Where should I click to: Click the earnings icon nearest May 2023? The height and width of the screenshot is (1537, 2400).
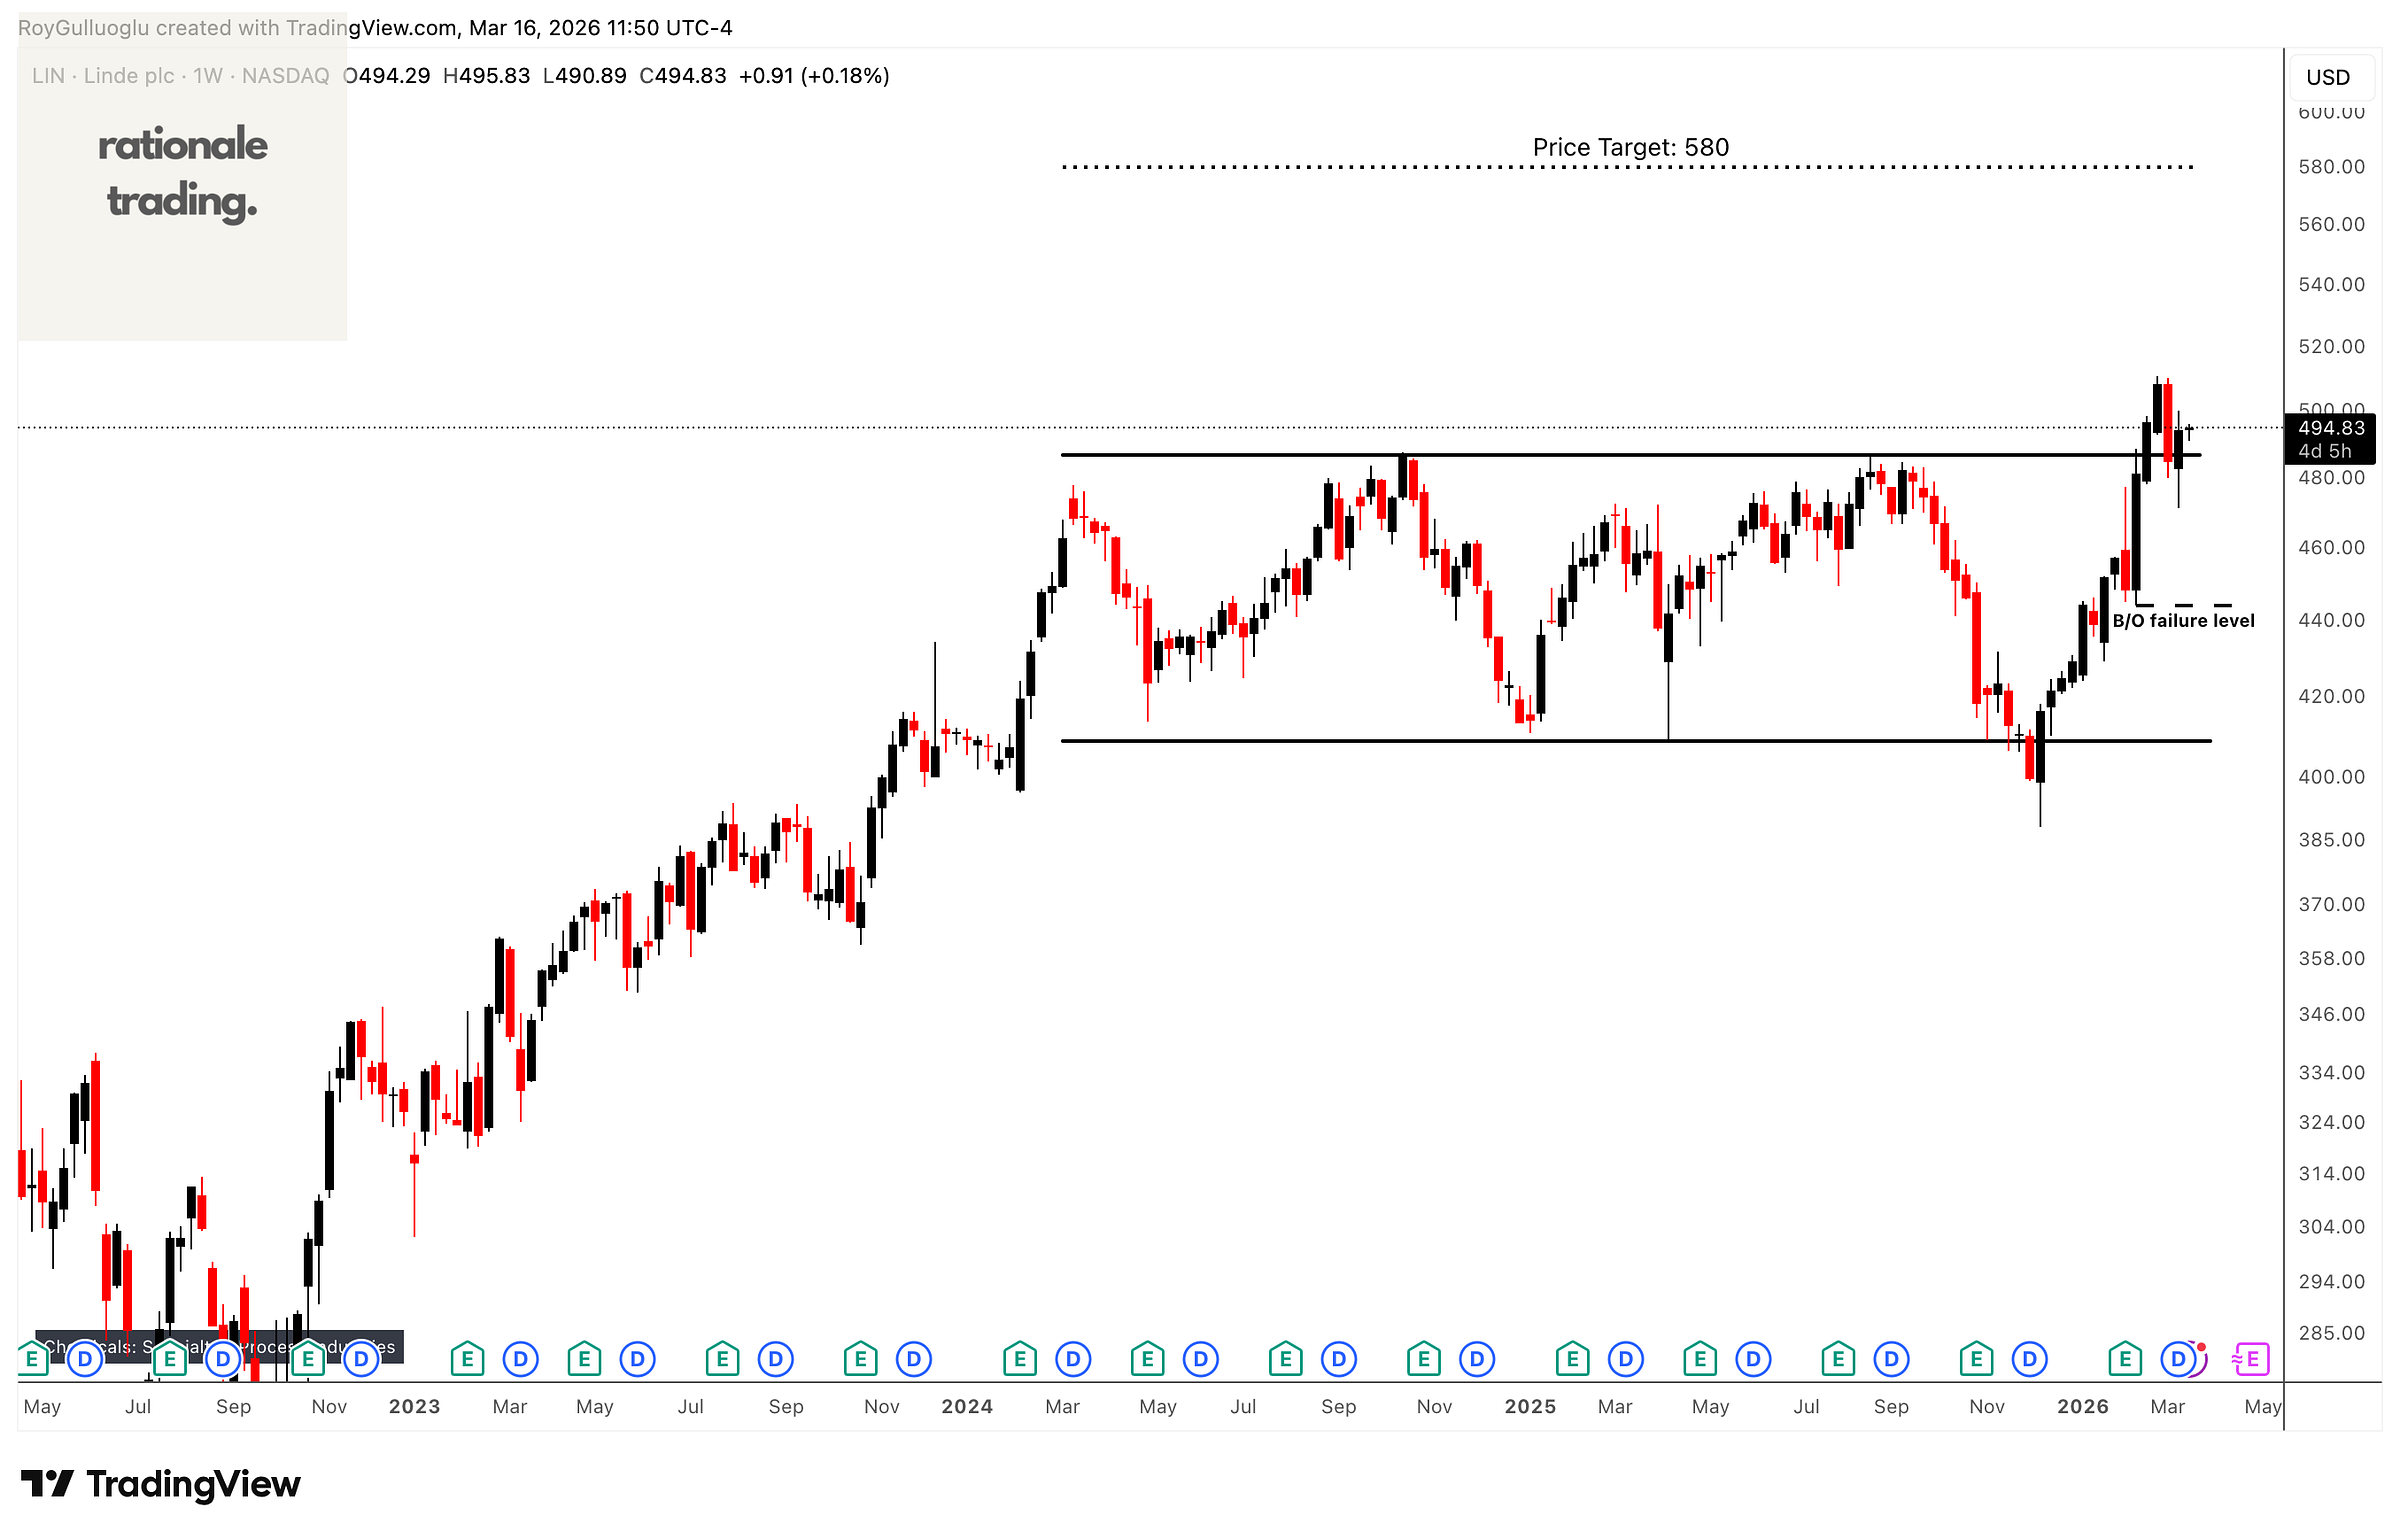coord(584,1359)
